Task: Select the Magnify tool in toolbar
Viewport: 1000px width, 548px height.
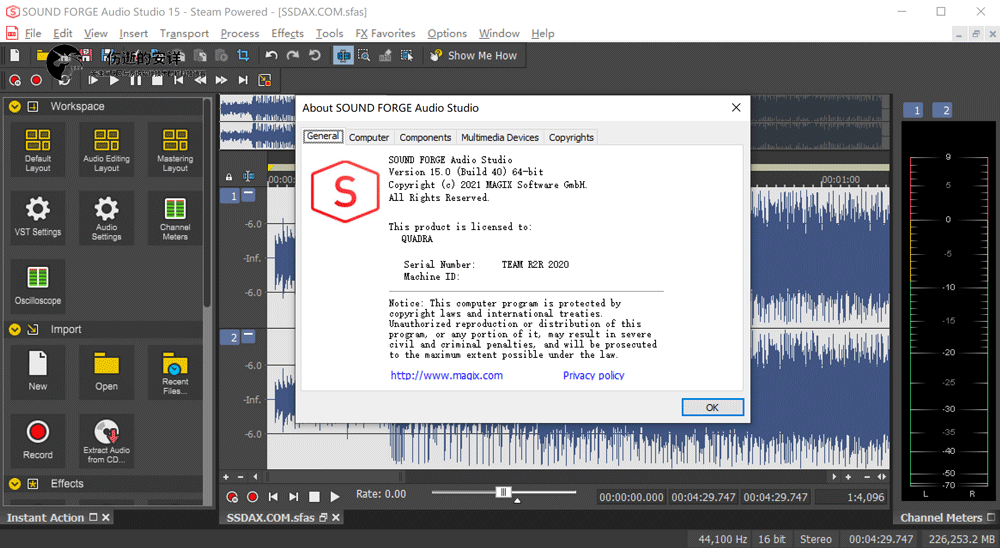Action: 364,56
